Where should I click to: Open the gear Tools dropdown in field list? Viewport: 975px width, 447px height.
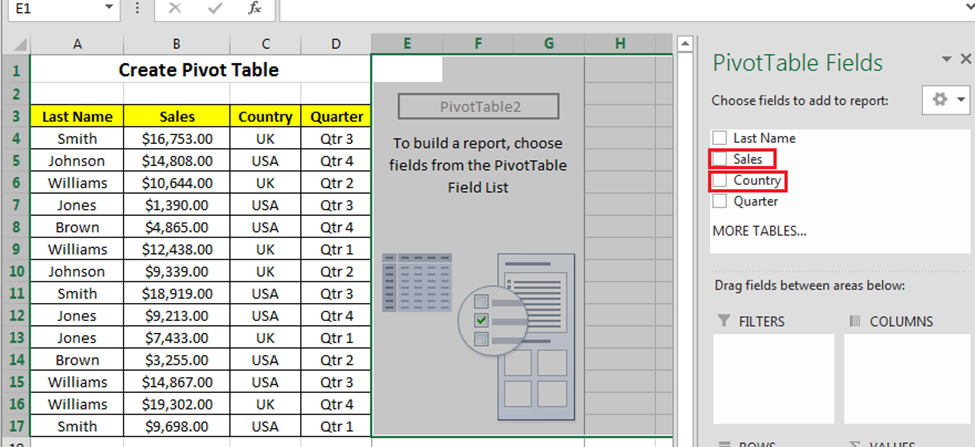(948, 100)
